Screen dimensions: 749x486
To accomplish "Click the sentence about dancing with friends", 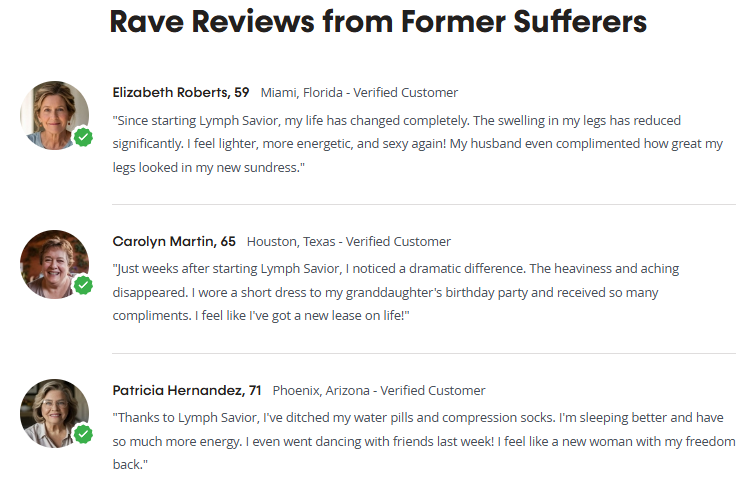I will [x=370, y=441].
